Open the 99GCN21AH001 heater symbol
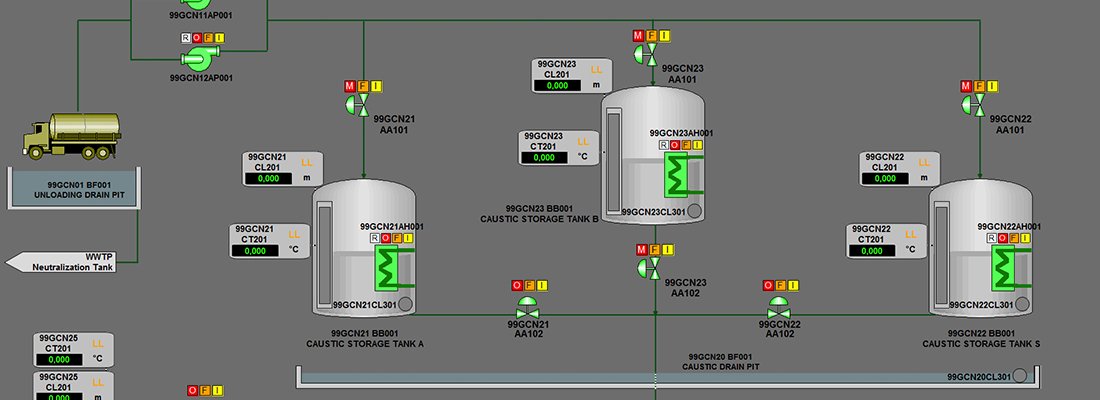Viewport: 1100px width, 400px height. coord(386,270)
